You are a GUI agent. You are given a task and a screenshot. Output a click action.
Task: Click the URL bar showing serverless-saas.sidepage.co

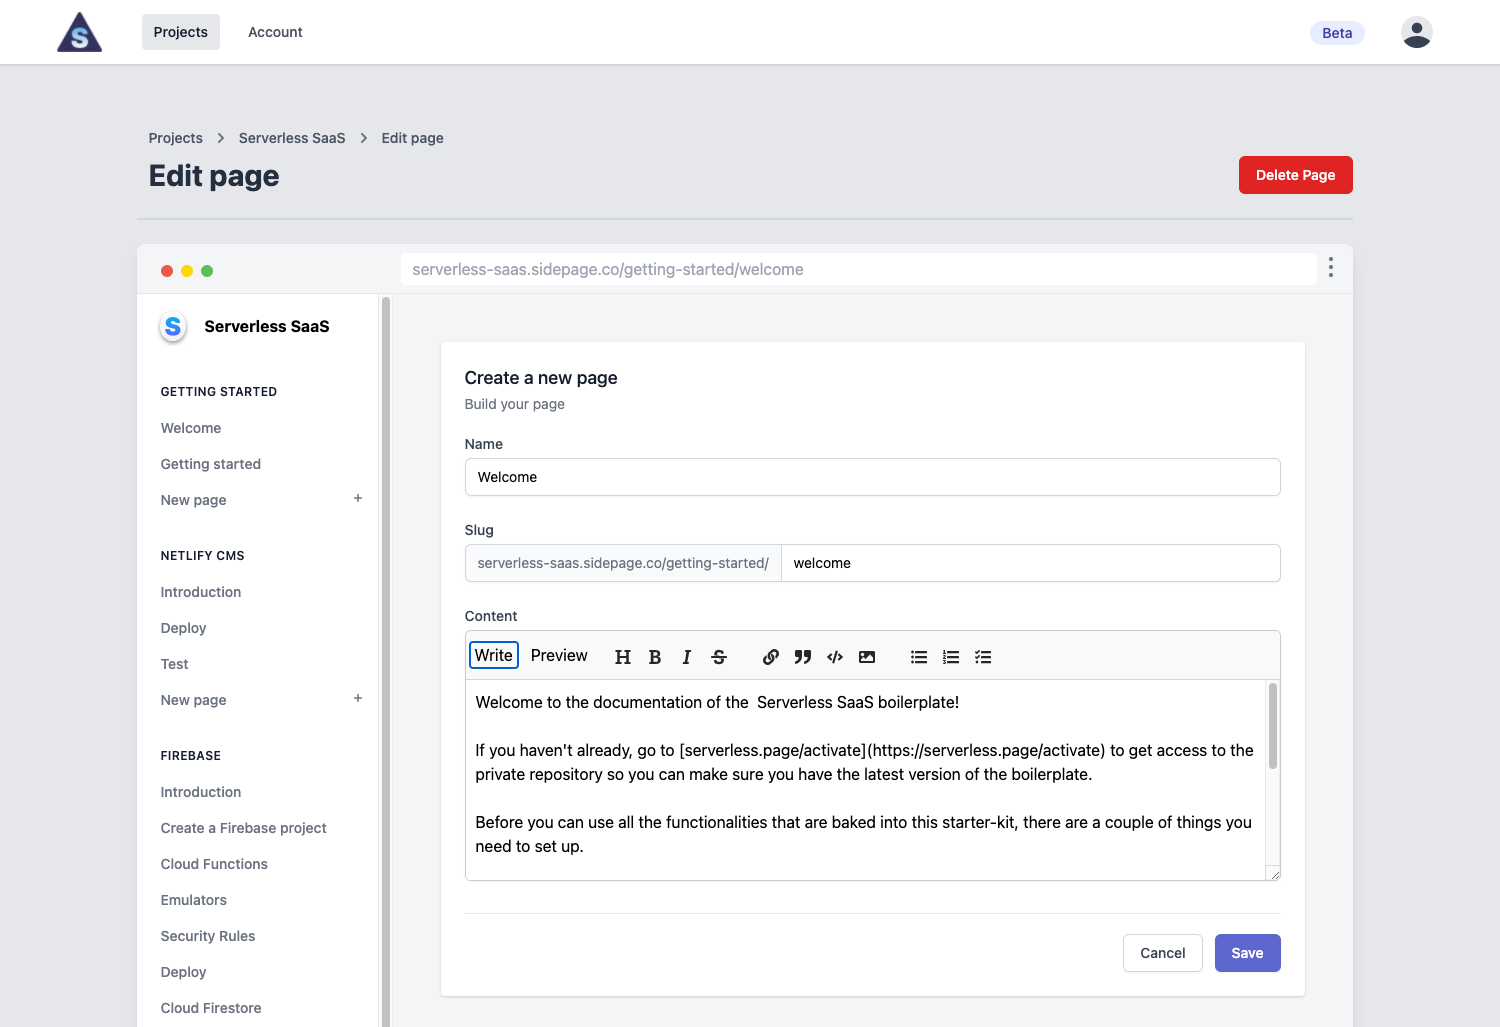coord(858,269)
